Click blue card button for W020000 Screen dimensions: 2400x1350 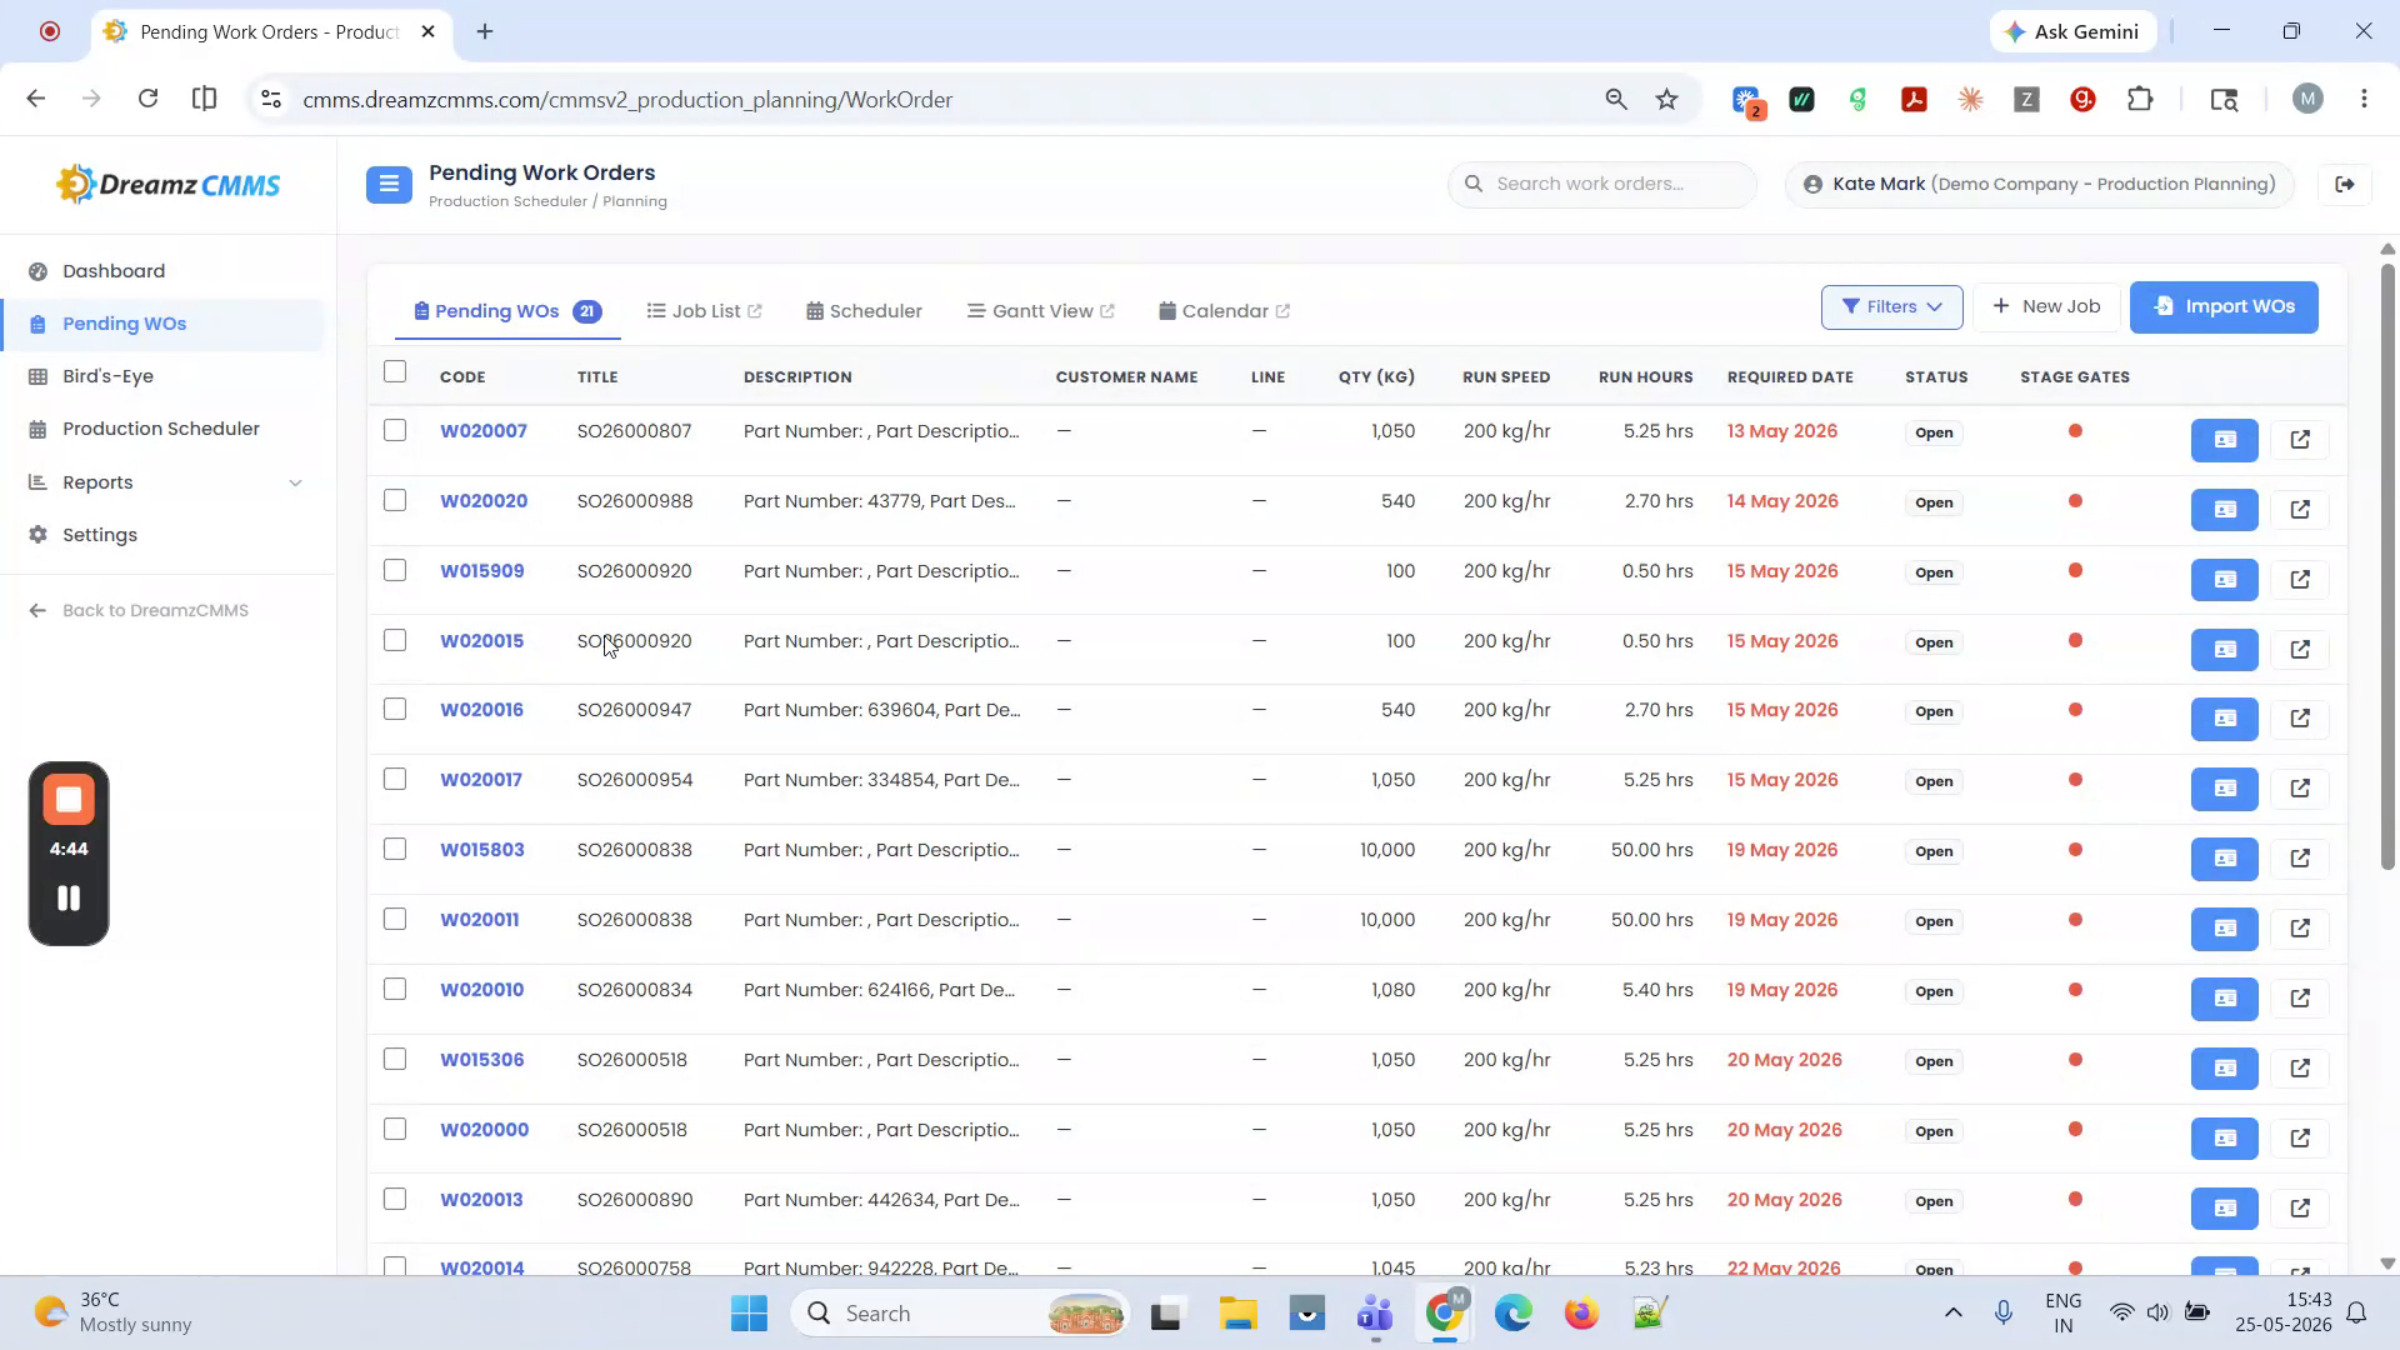(2224, 1138)
